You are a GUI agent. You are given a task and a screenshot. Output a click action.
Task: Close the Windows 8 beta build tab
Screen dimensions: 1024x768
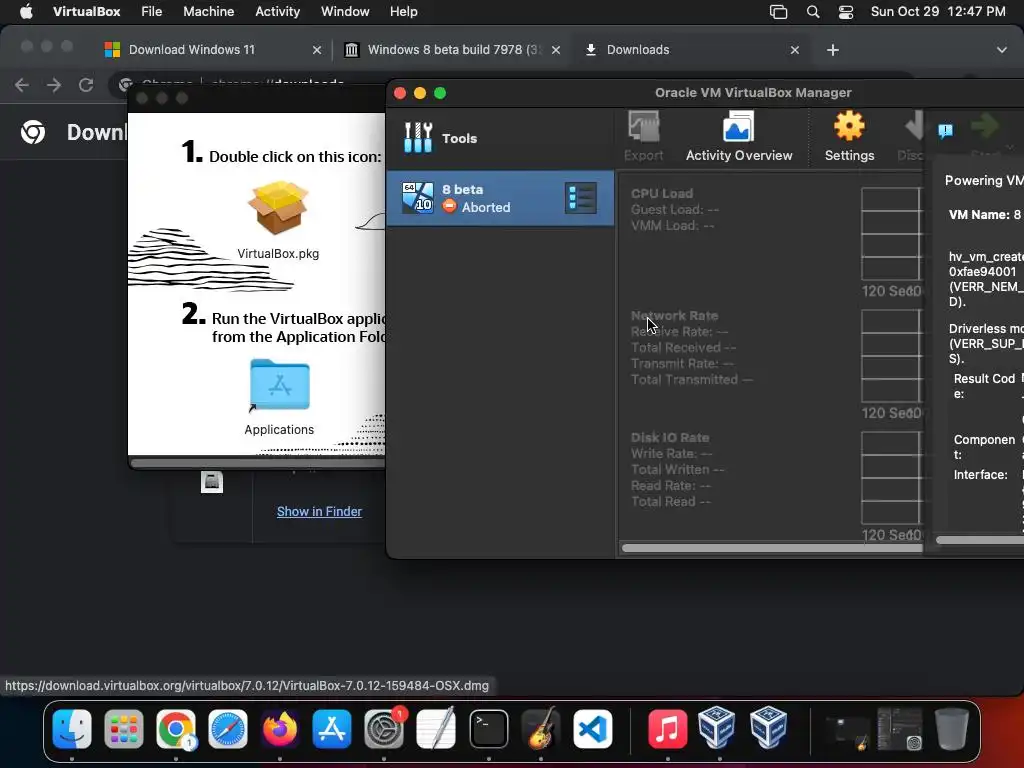pos(556,50)
